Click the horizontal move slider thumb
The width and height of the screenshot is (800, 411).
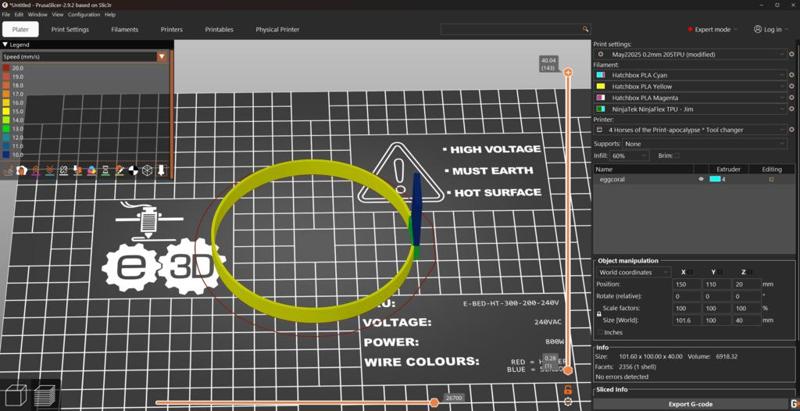pyautogui.click(x=434, y=403)
